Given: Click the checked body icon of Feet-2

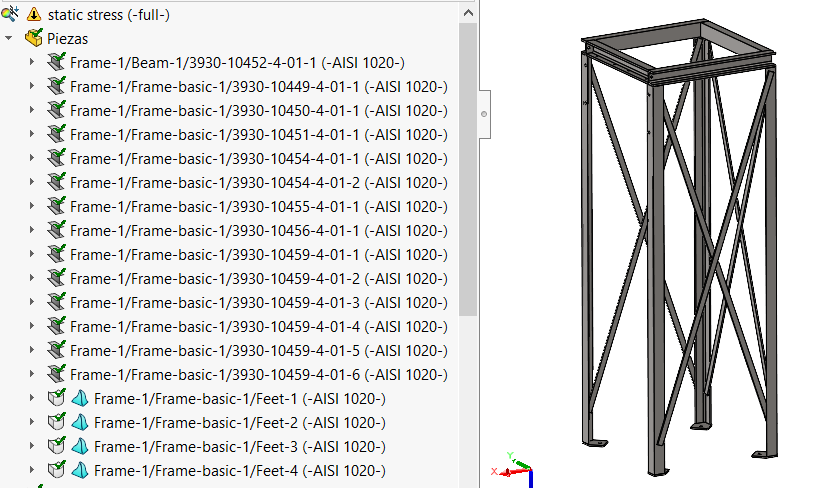Looking at the screenshot, I should coord(56,421).
